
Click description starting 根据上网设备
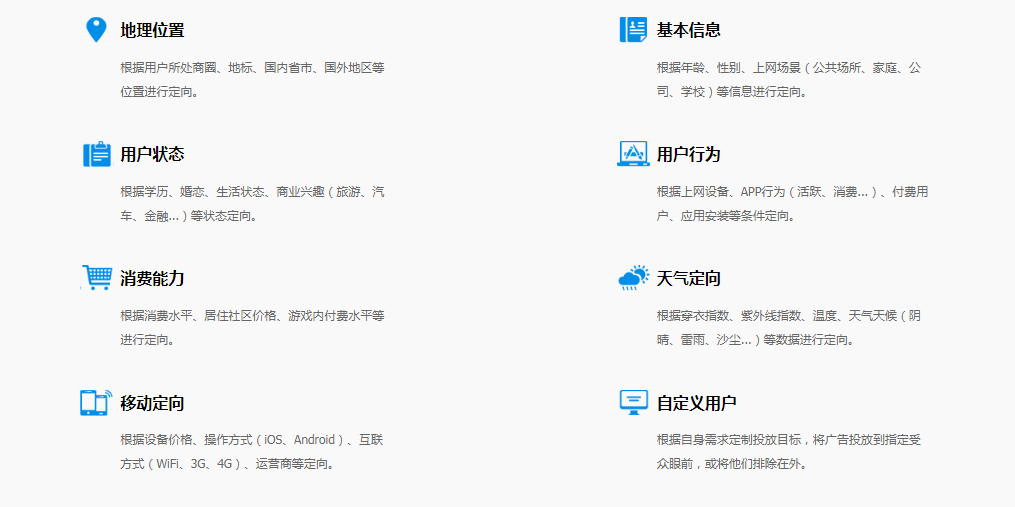pyautogui.click(x=793, y=204)
